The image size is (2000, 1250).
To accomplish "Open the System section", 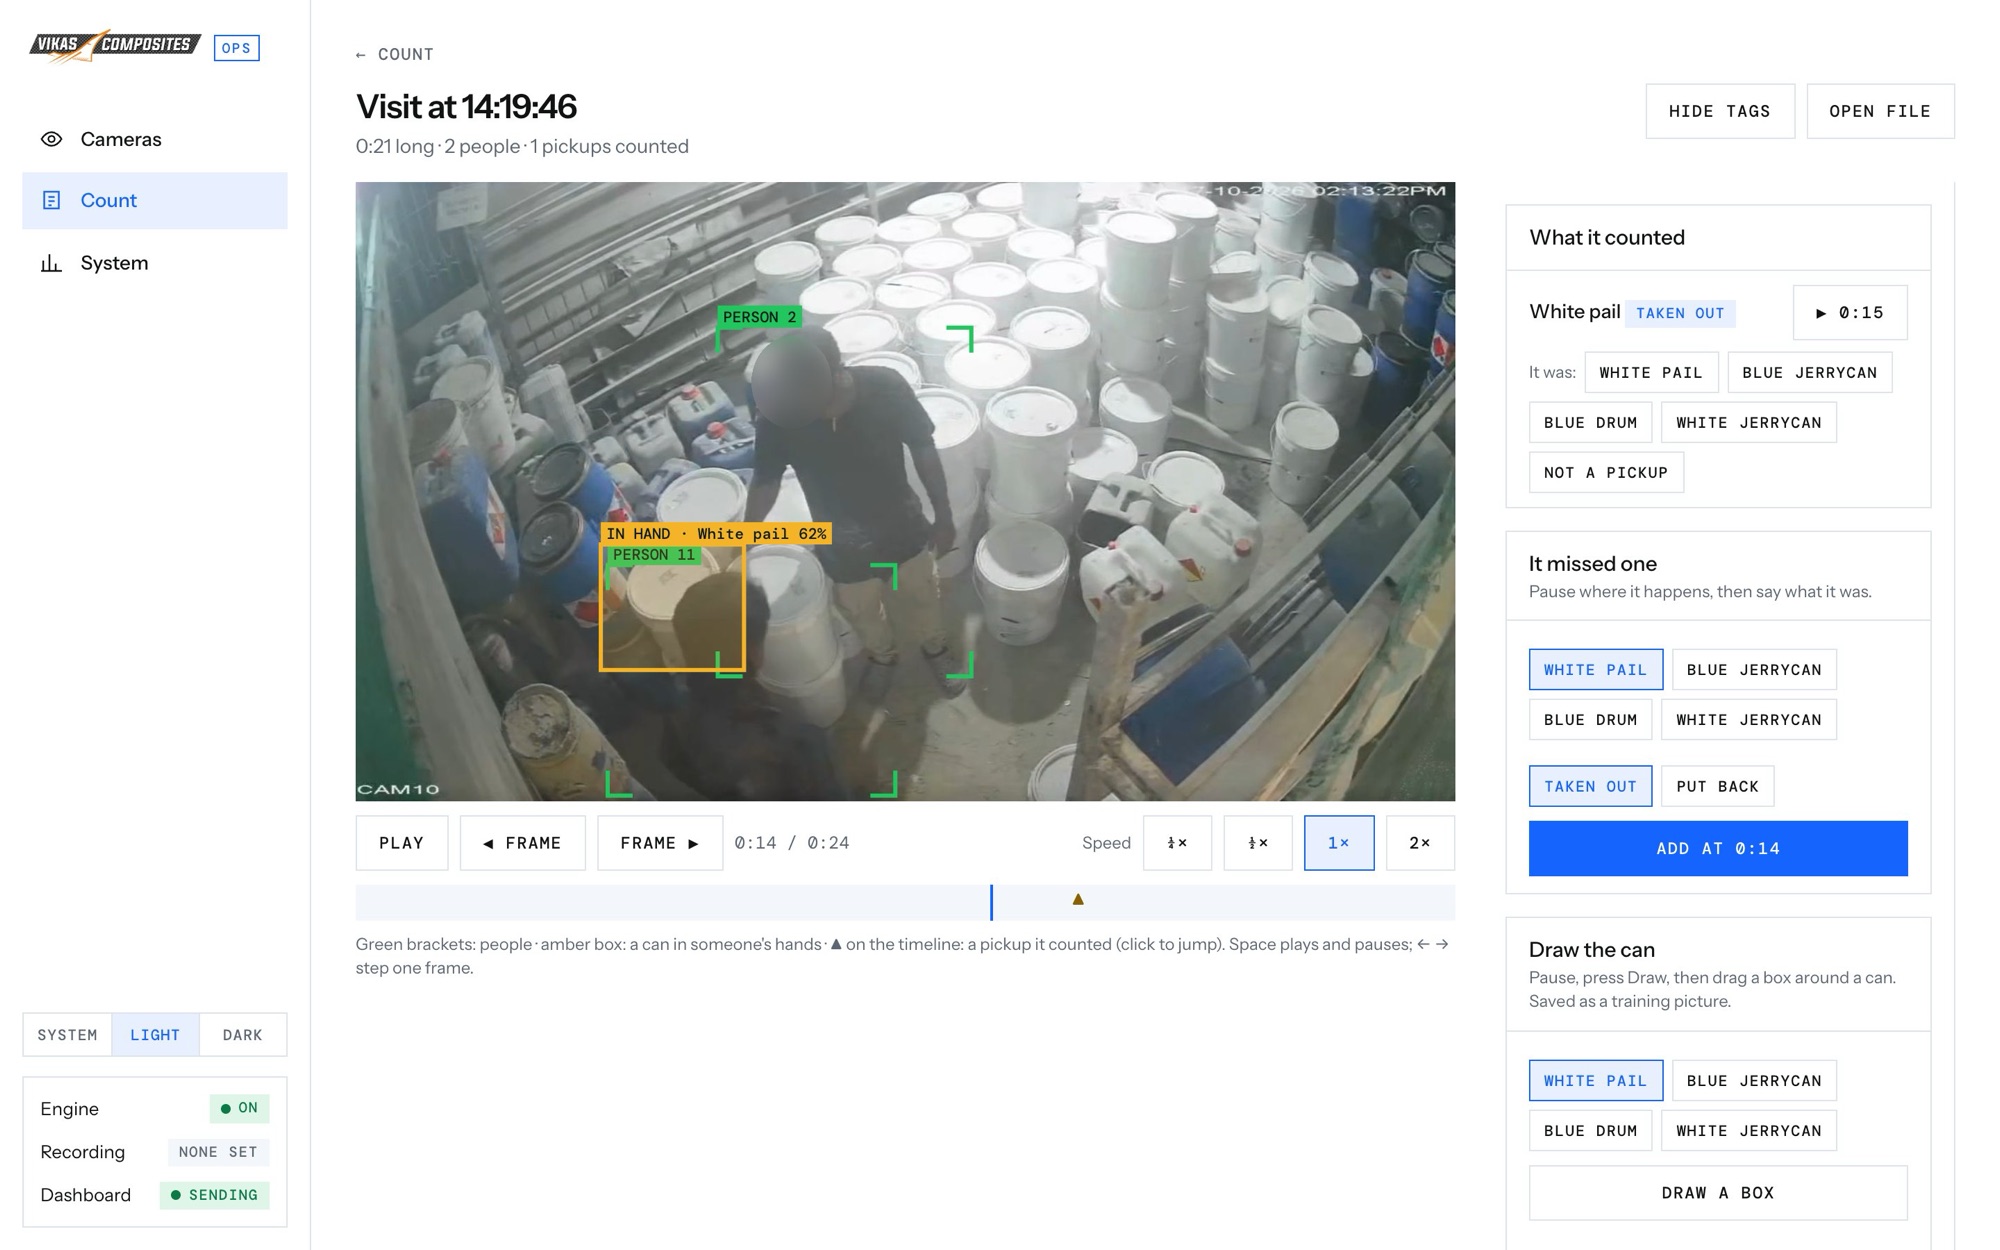I will click(155, 263).
